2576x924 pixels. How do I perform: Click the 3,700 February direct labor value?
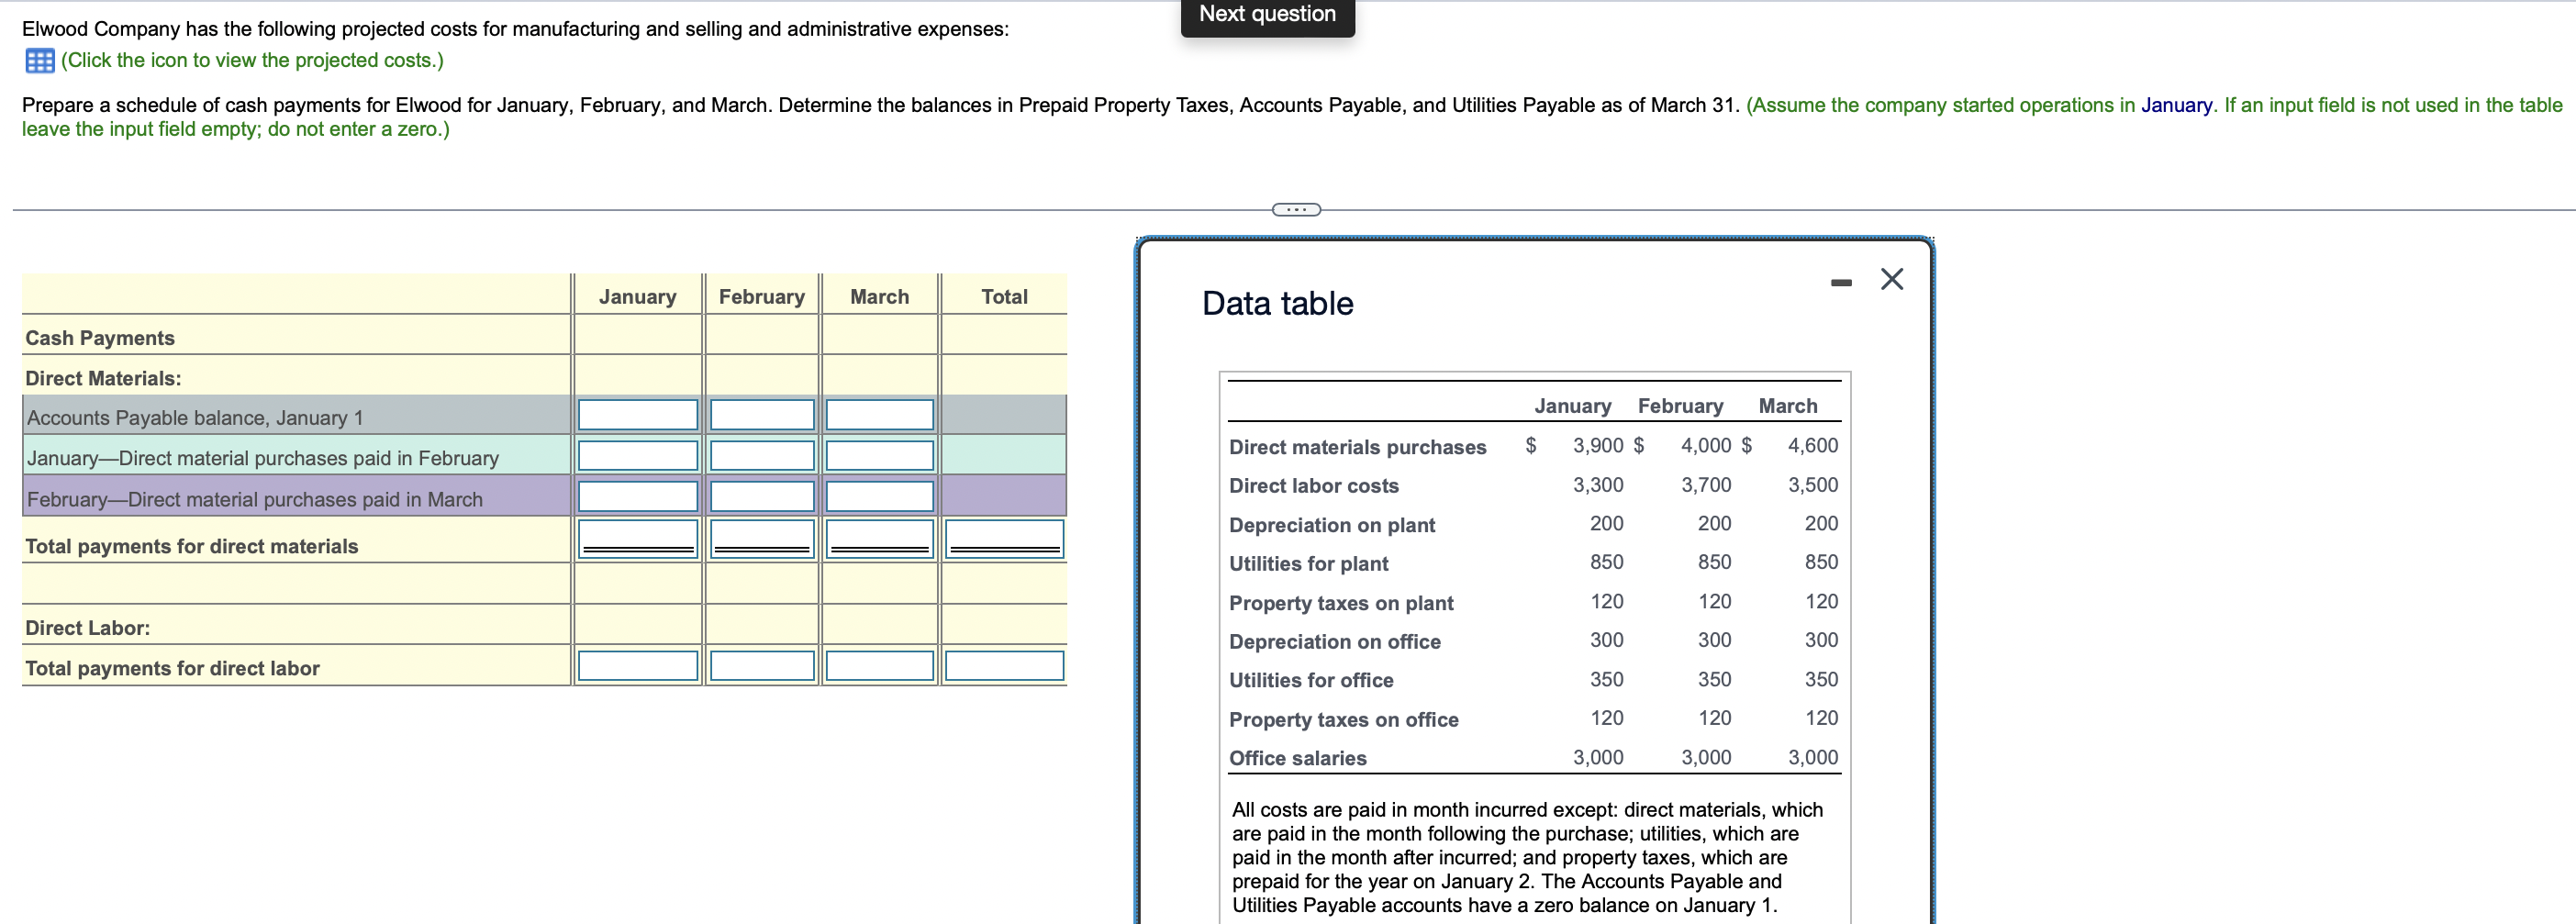tap(1705, 485)
